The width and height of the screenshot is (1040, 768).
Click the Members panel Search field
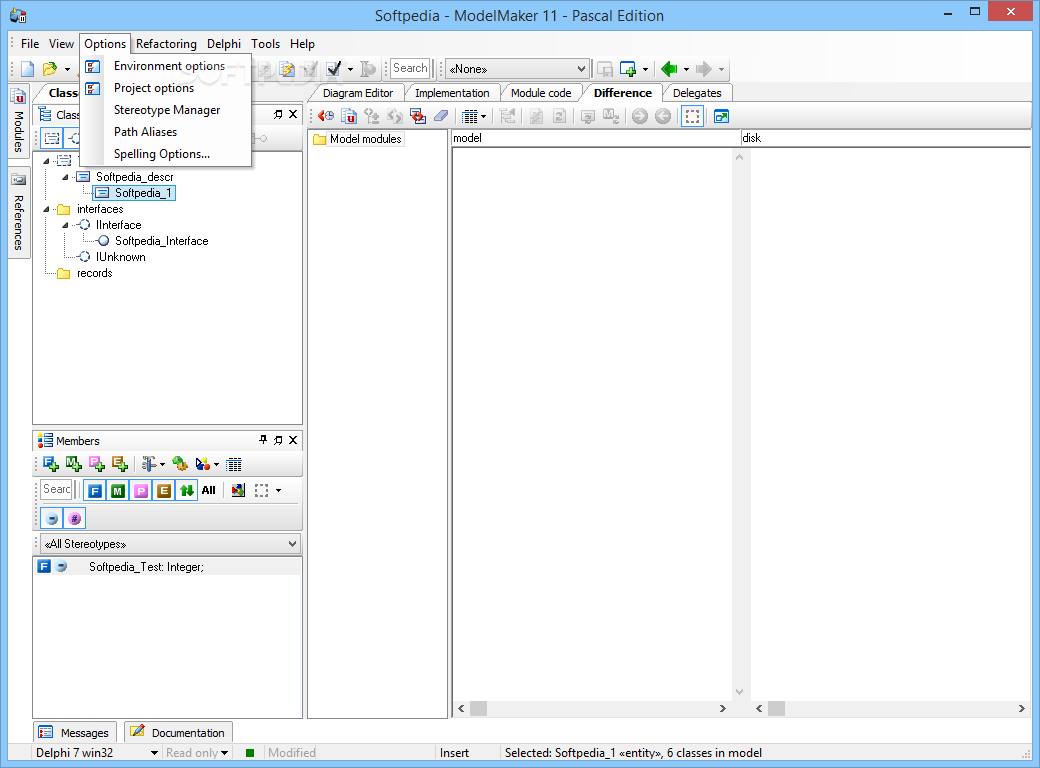click(x=56, y=489)
